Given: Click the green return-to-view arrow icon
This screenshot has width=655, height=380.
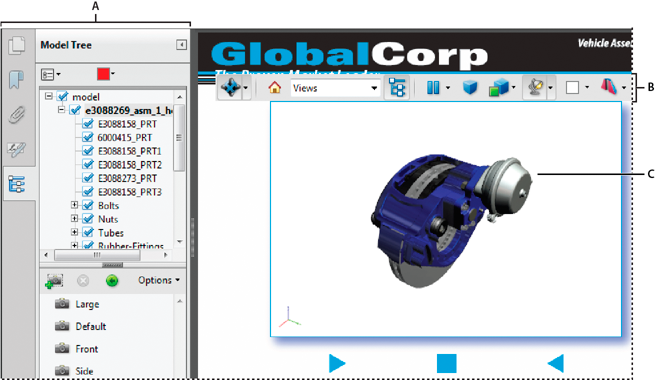Looking at the screenshot, I should [x=112, y=281].
